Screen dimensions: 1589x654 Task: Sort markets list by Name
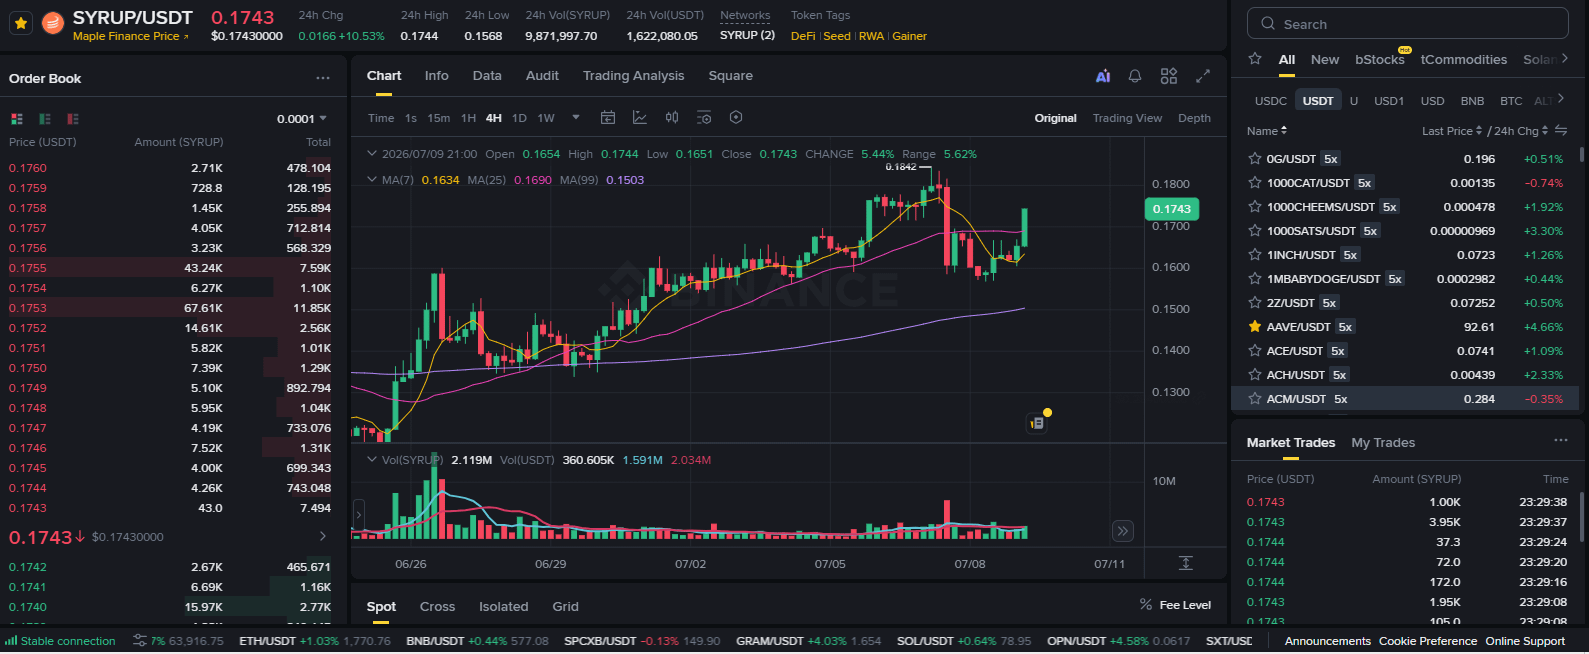[1266, 131]
